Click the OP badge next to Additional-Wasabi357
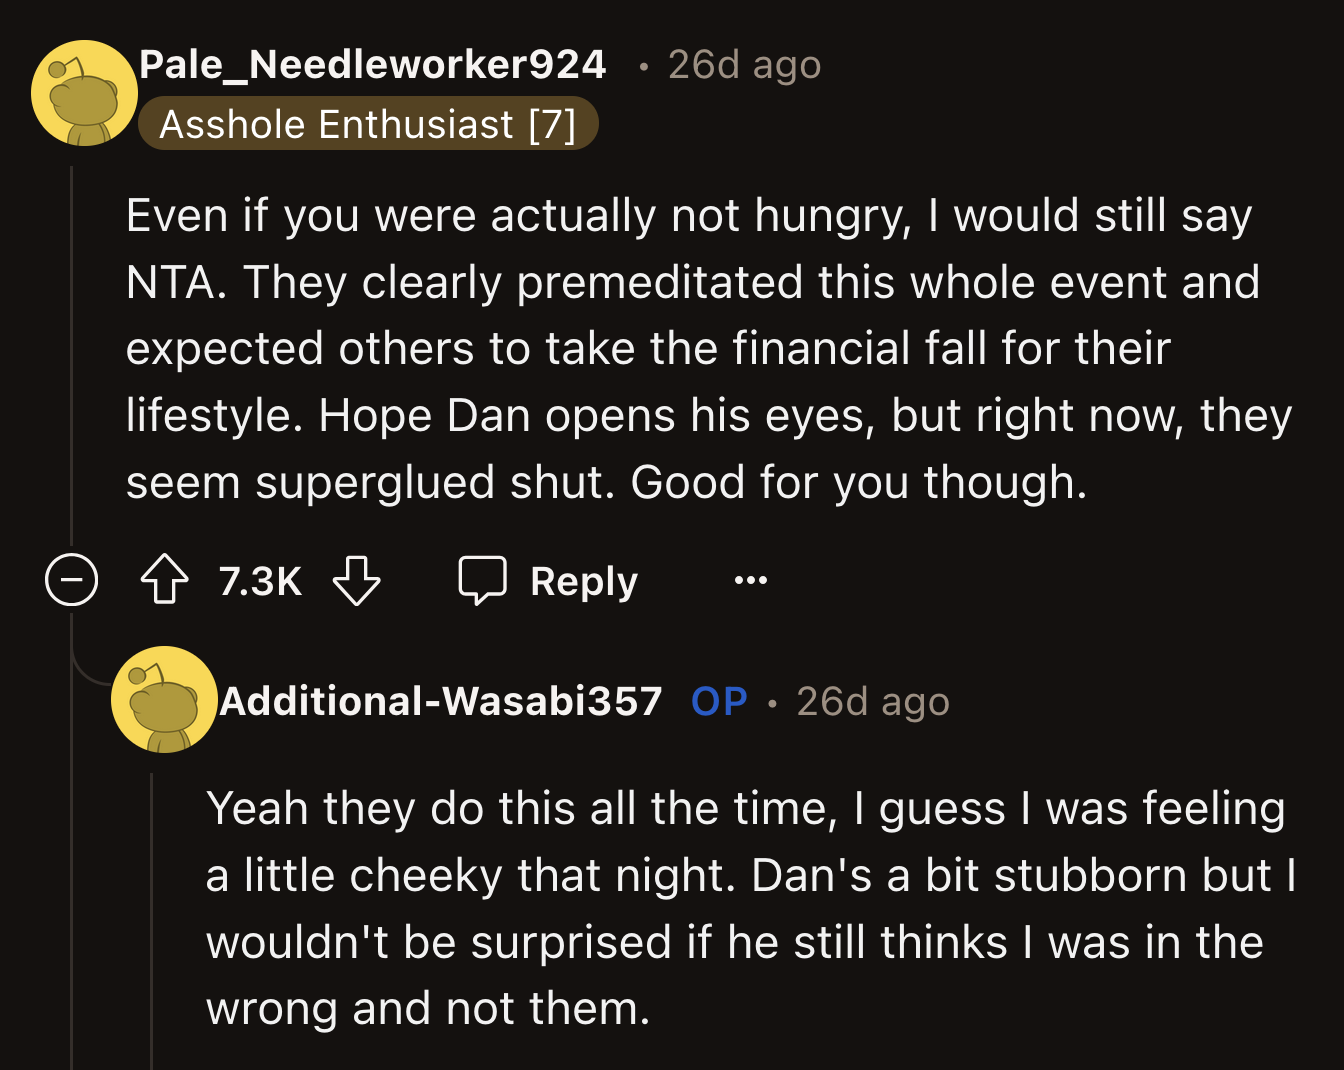This screenshot has width=1344, height=1070. (x=718, y=701)
